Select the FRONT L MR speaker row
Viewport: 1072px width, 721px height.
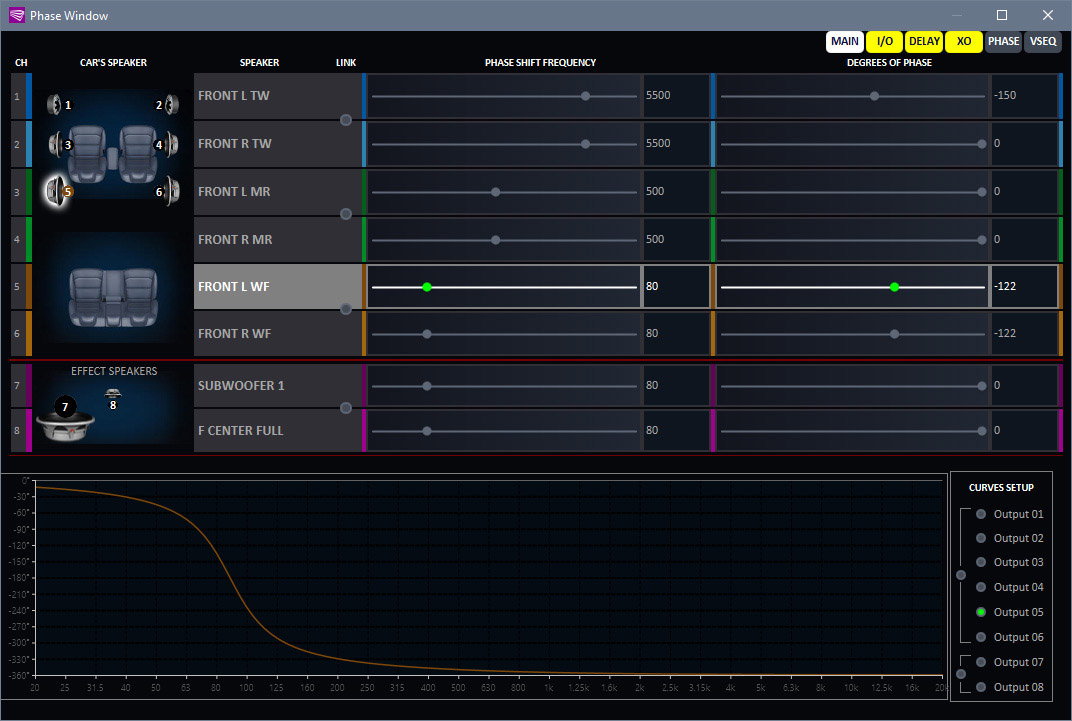[x=278, y=192]
